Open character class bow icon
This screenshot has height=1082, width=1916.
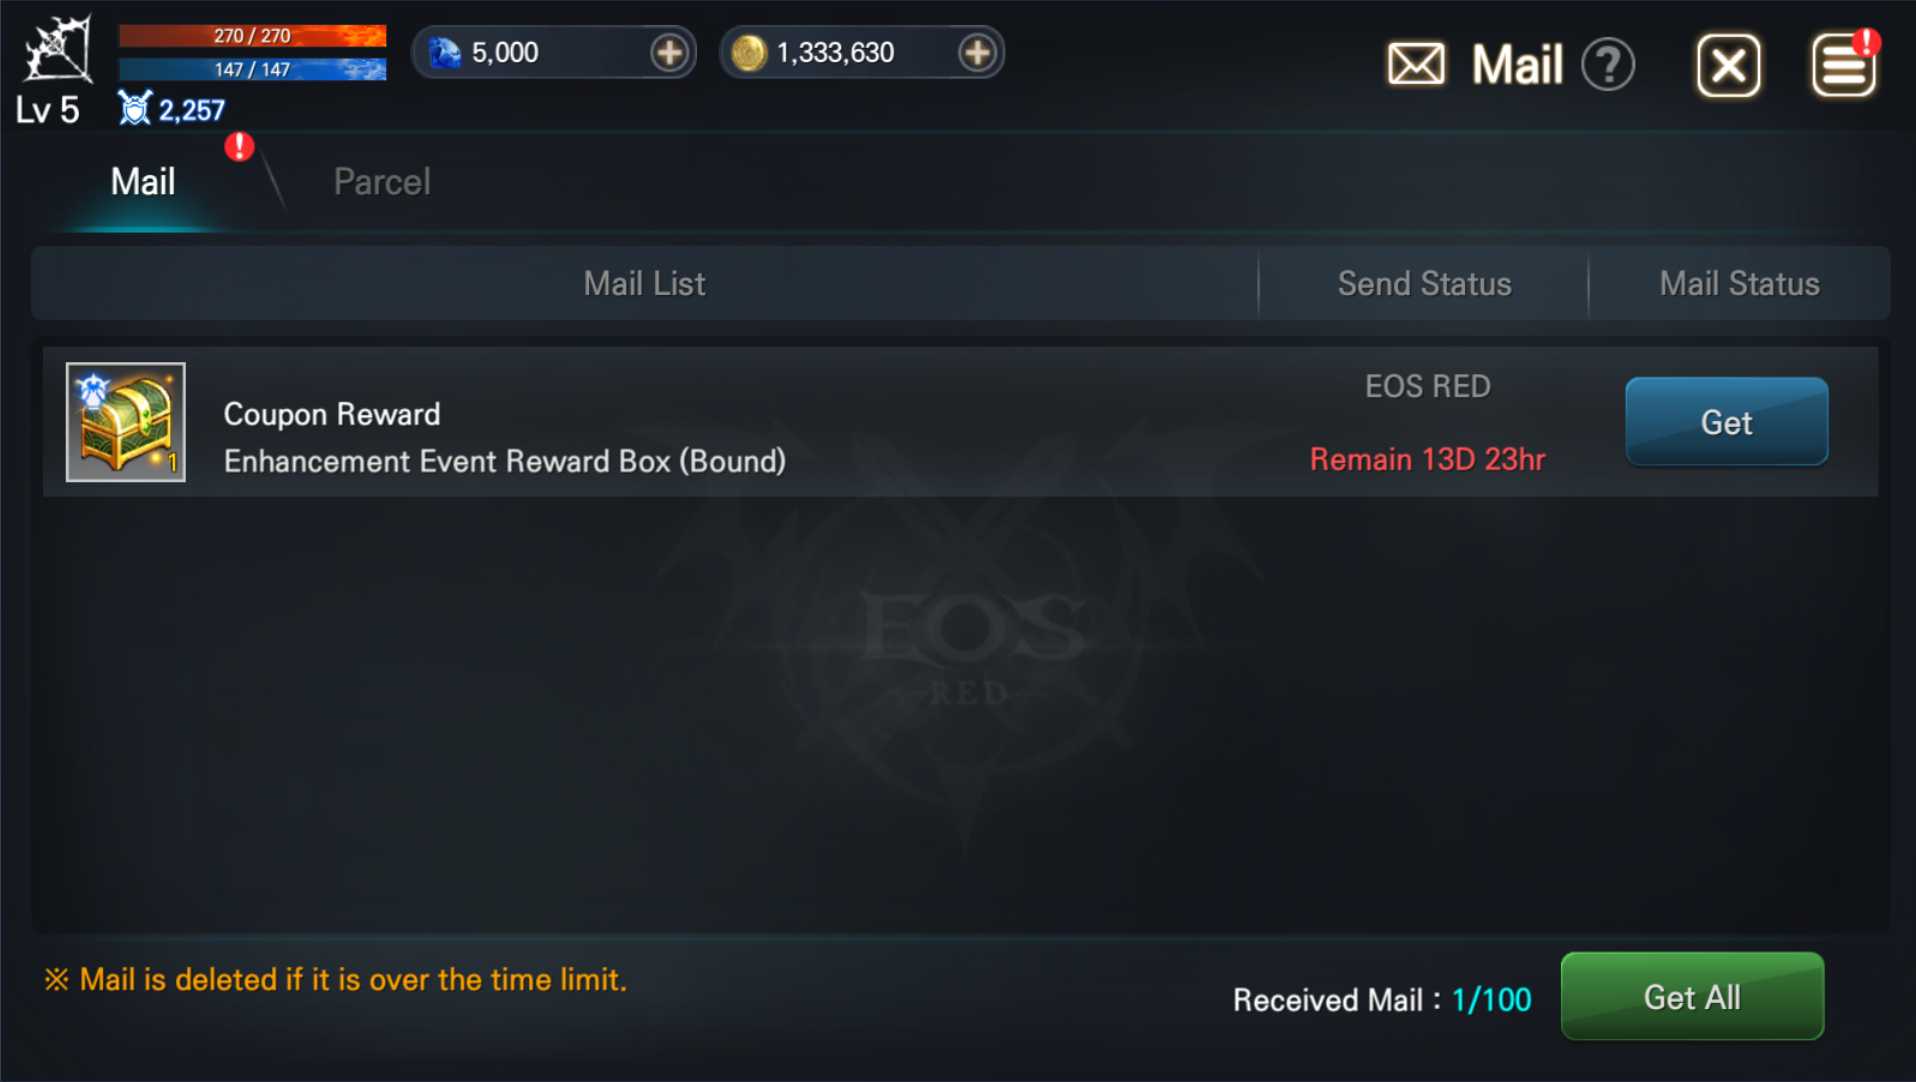[x=58, y=48]
